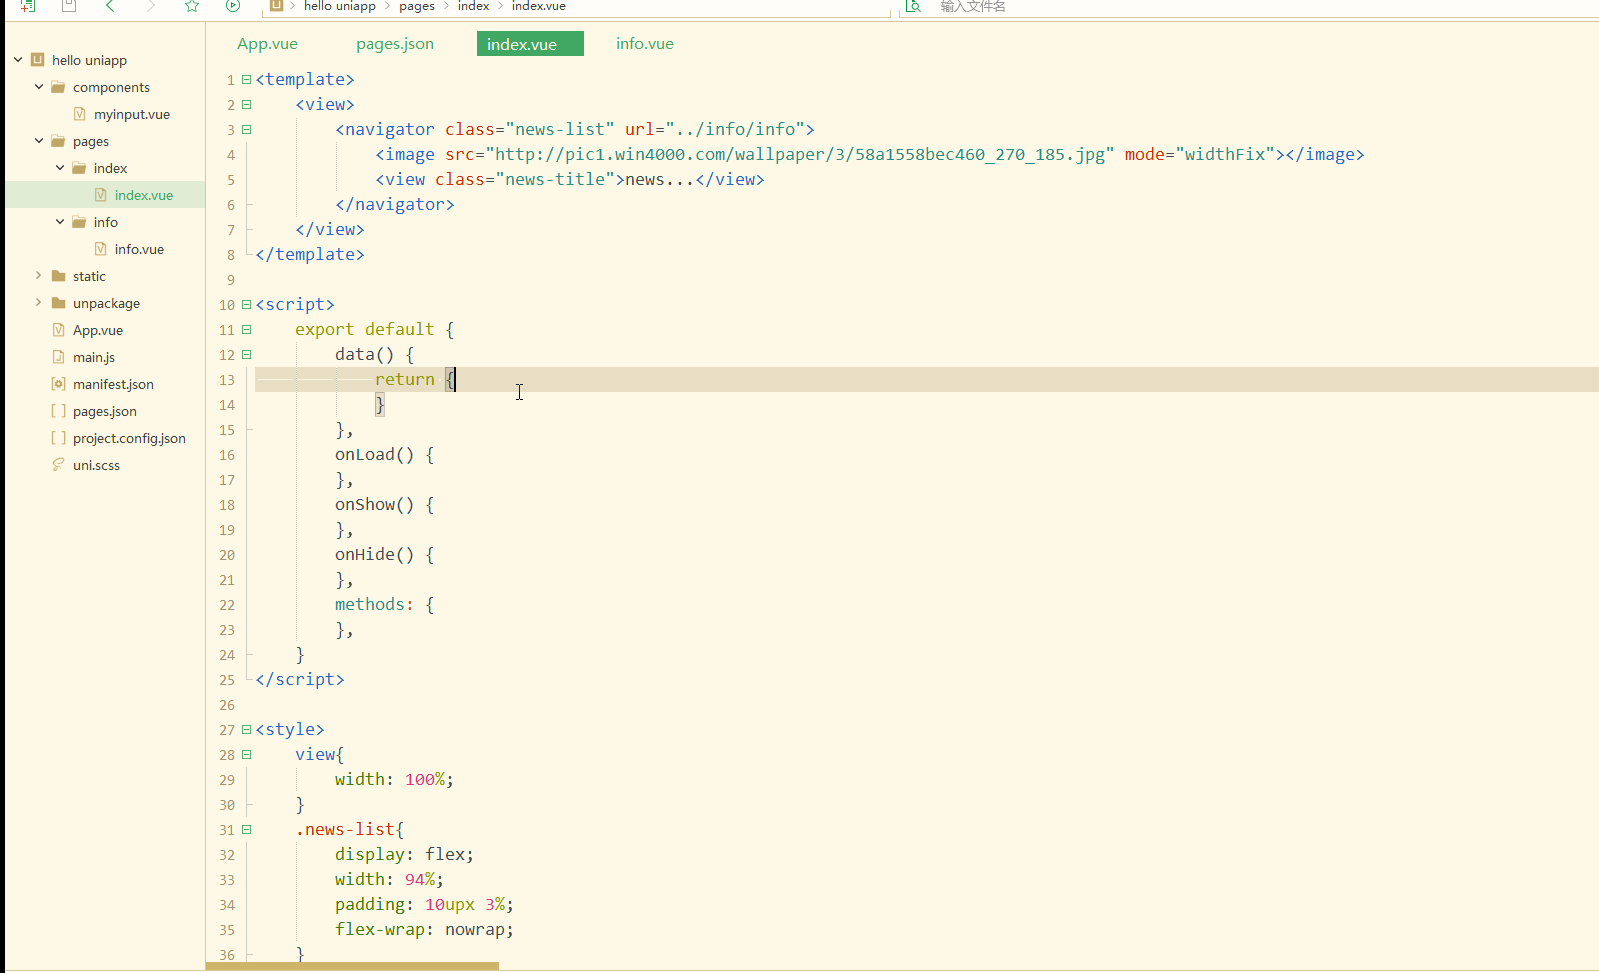
Task: Fold the script block at line 10
Action: coord(247,305)
